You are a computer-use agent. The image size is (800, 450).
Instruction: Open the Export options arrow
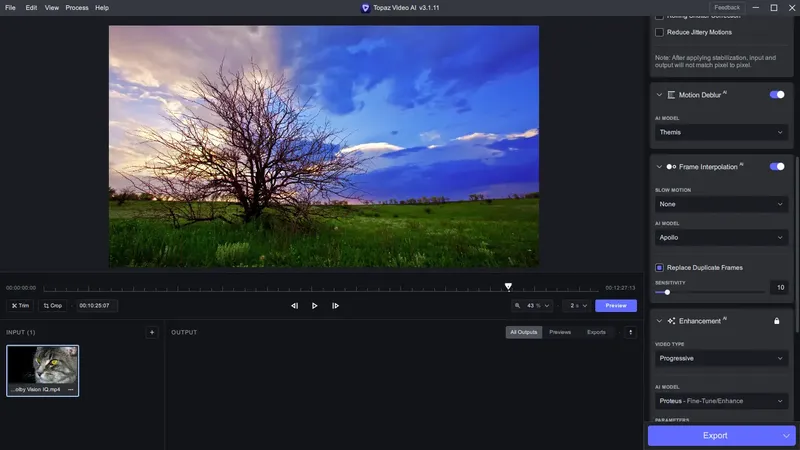click(786, 436)
